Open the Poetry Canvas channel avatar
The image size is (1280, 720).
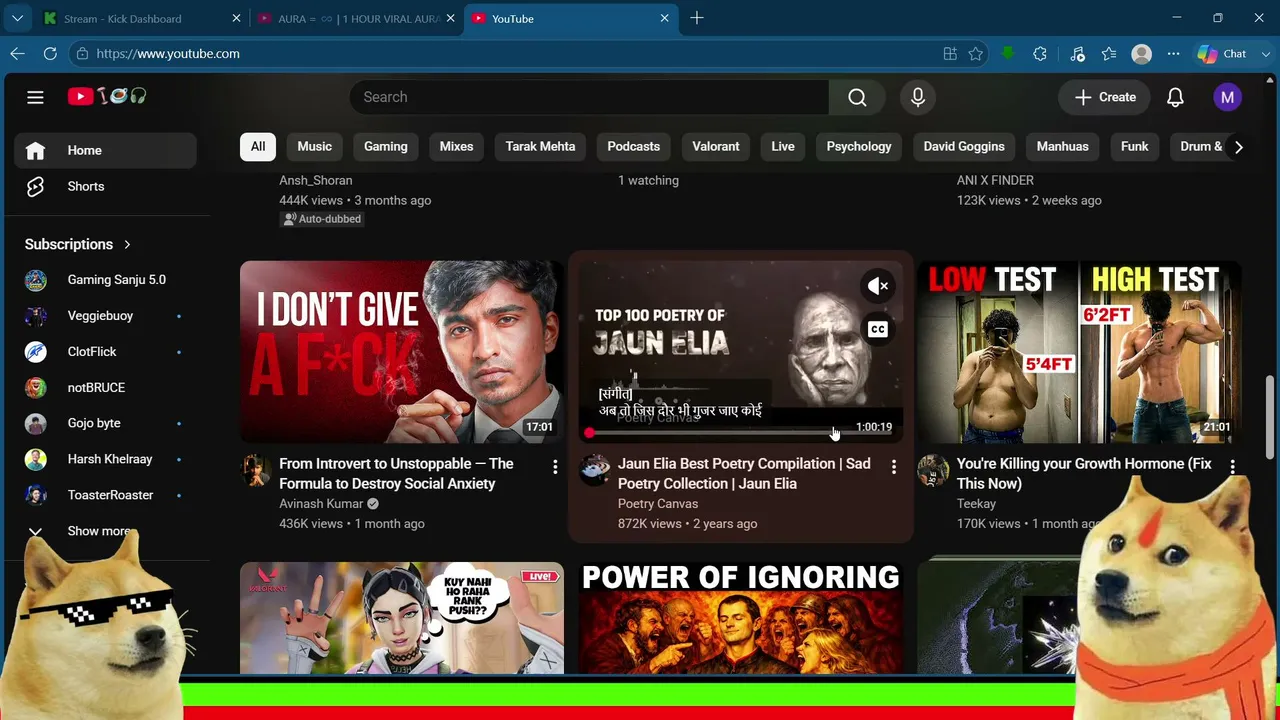[x=595, y=470]
